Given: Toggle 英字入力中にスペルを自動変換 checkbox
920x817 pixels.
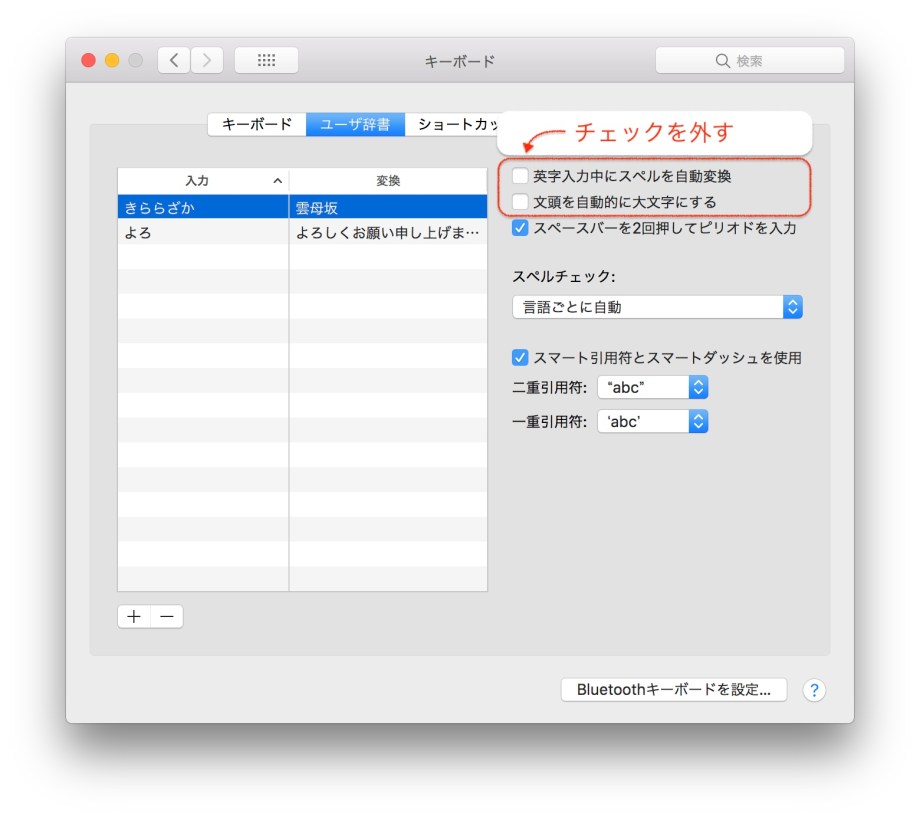Looking at the screenshot, I should [520, 175].
